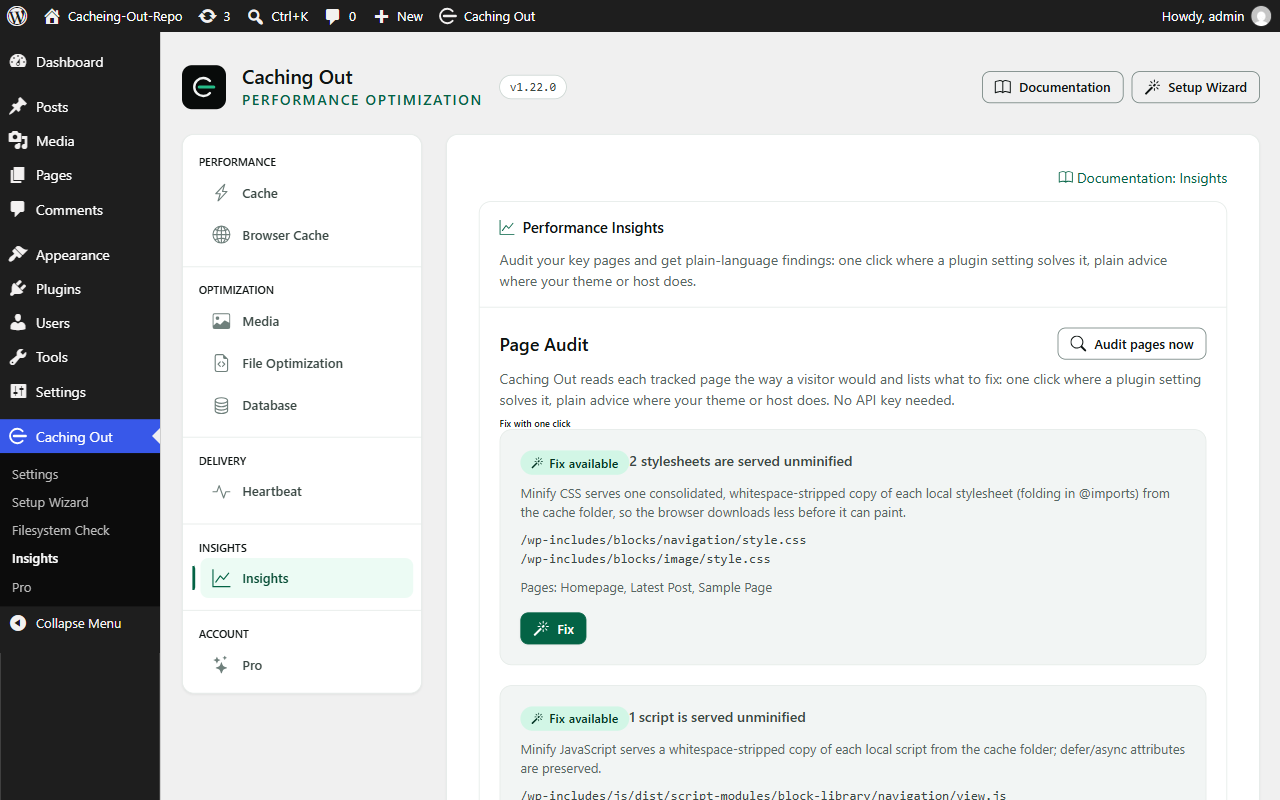This screenshot has height=800, width=1280.
Task: Open the Users menu
Action: 80,323
